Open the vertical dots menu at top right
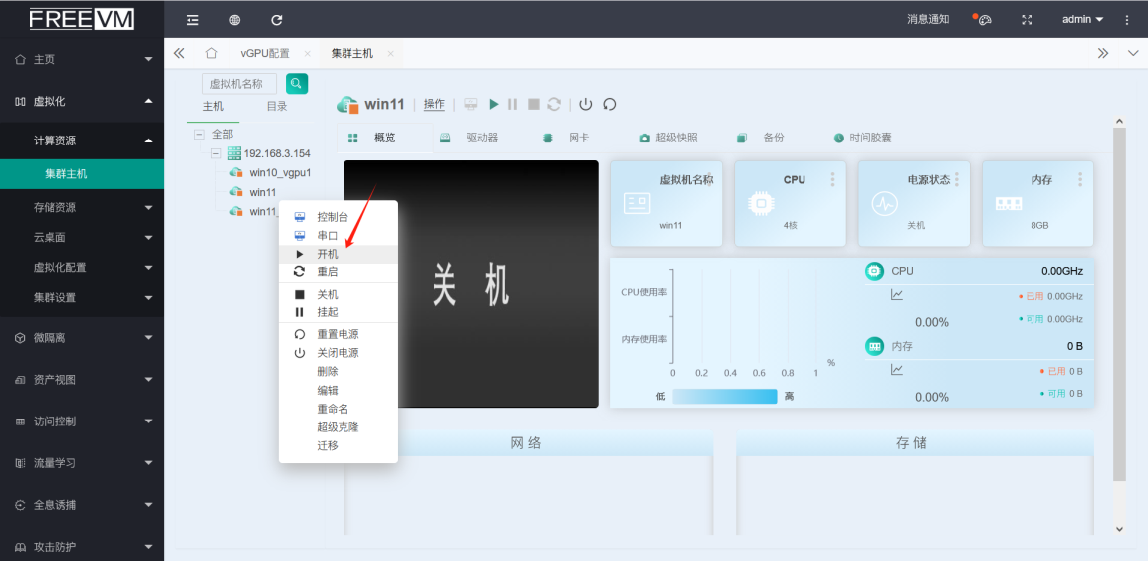 click(x=1127, y=20)
